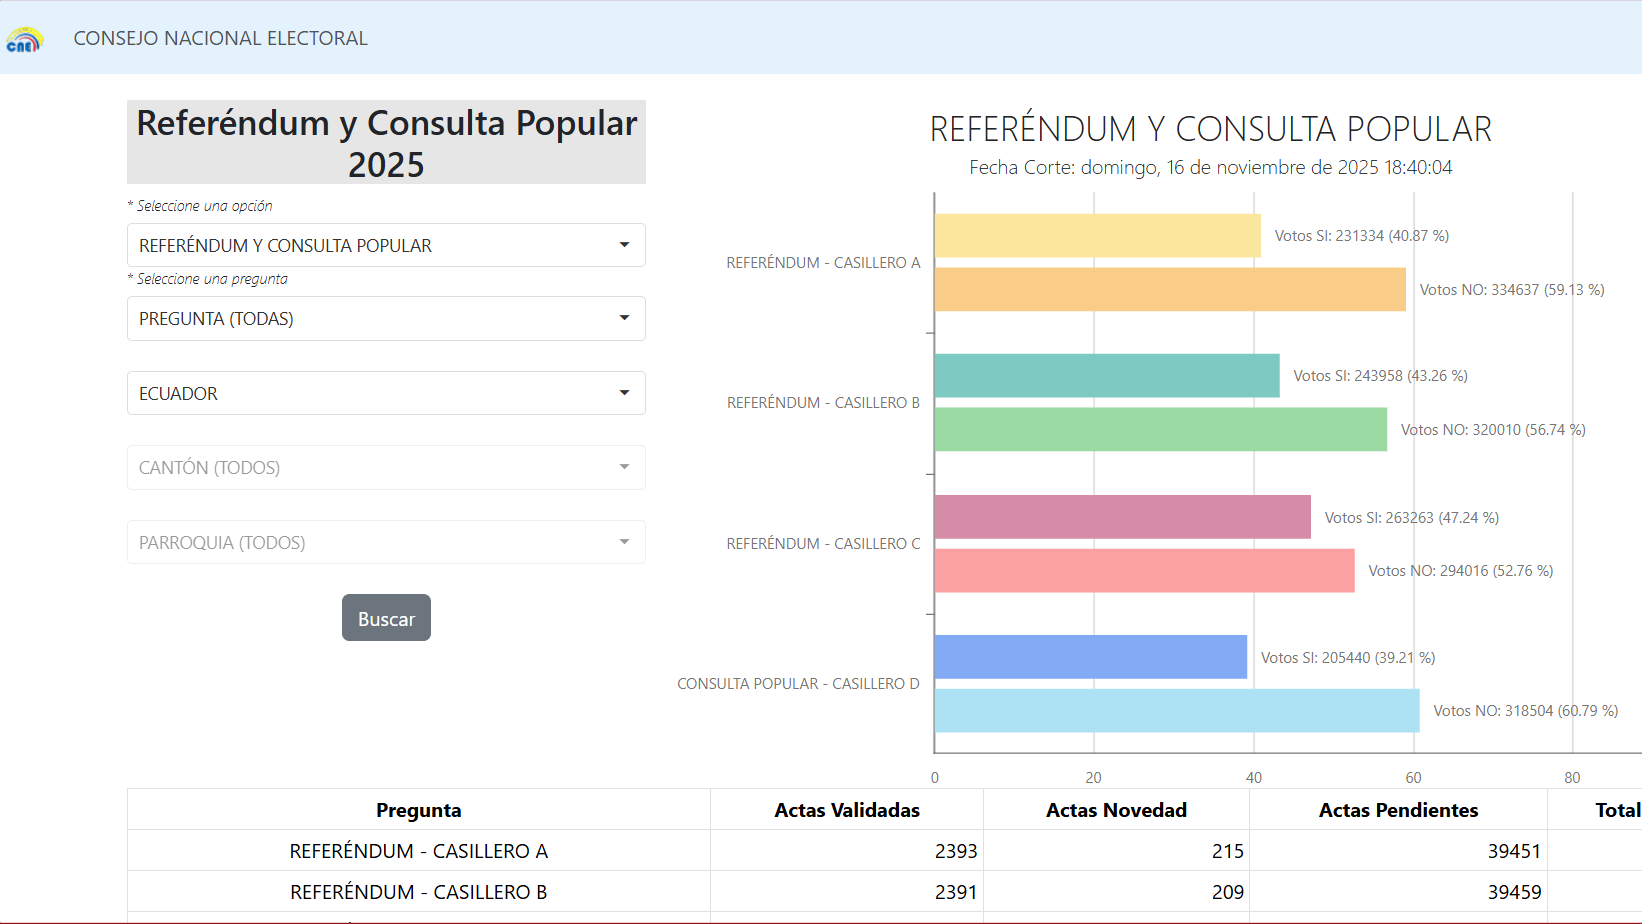This screenshot has width=1642, height=924.
Task: Select the green Casillero B Votos NO bar
Action: pos(1160,429)
